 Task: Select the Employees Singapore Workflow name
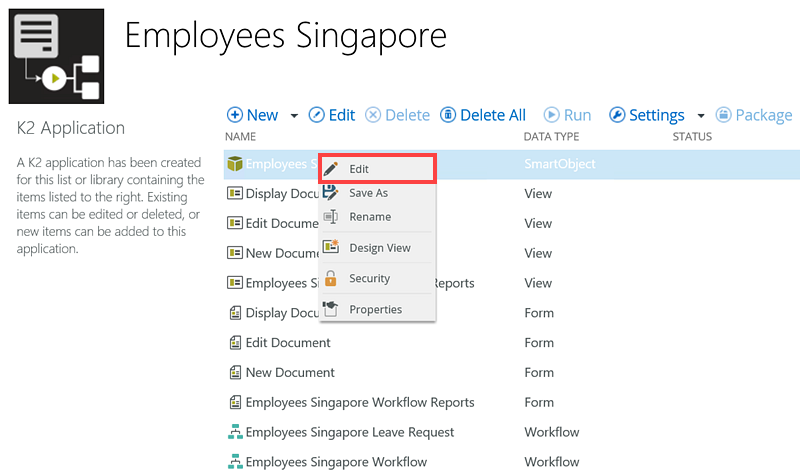[336, 462]
